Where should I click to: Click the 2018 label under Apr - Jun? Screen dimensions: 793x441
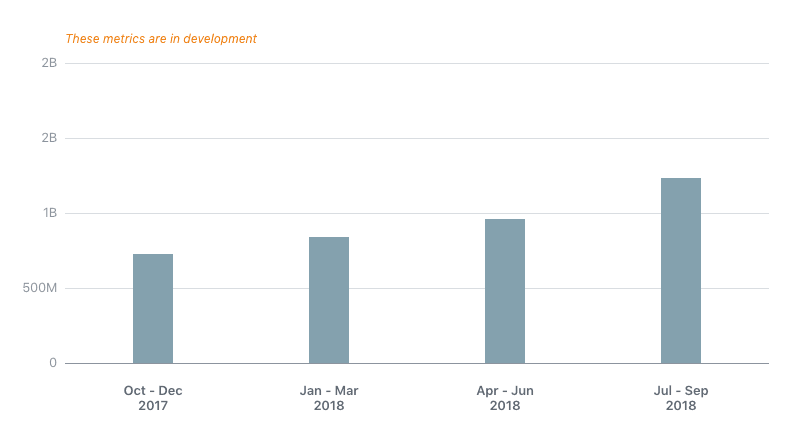pos(505,407)
